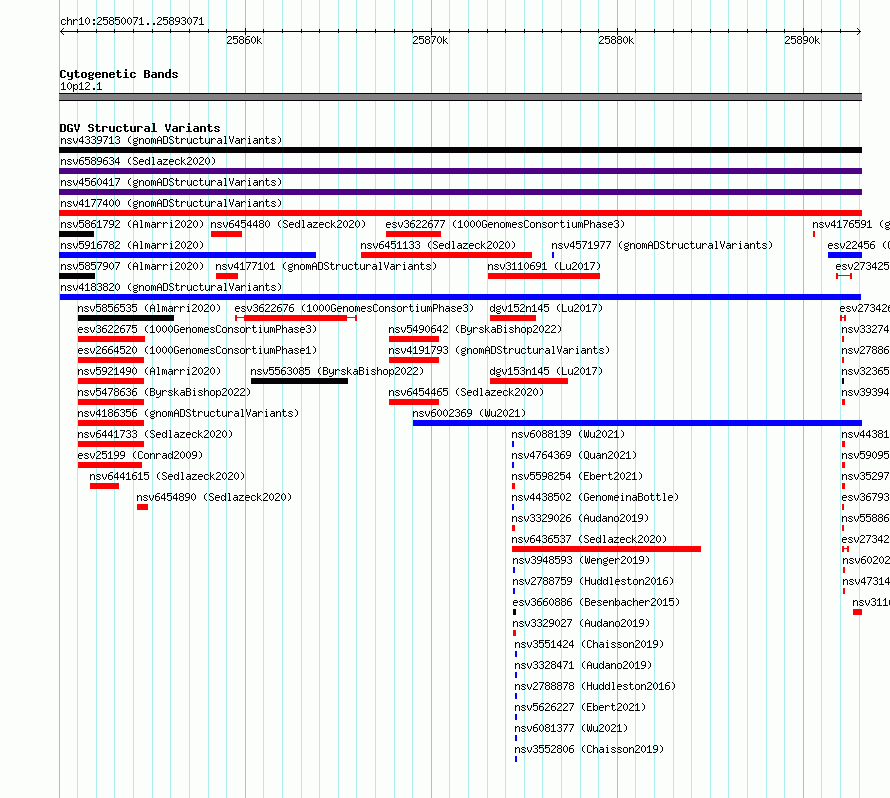Open nsv5626227 (Ebert2021) label
The image size is (890, 798).
pyautogui.click(x=580, y=707)
